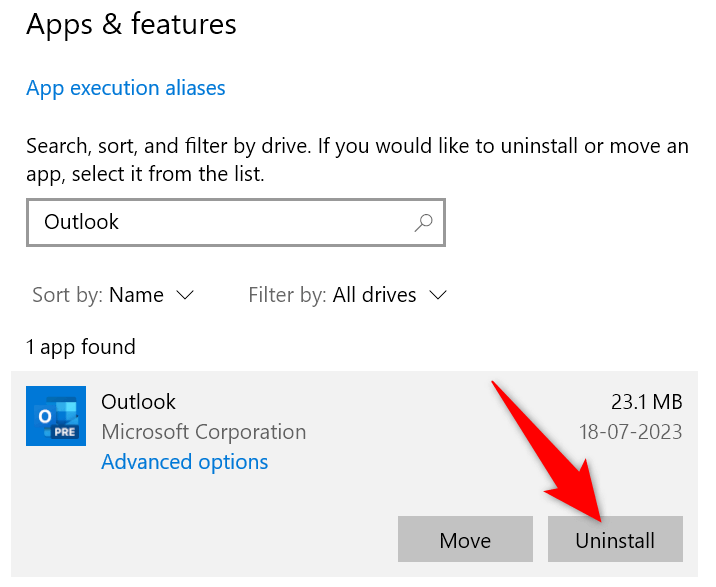Expand the Filter by chevron arrow
The image size is (716, 587).
438,295
